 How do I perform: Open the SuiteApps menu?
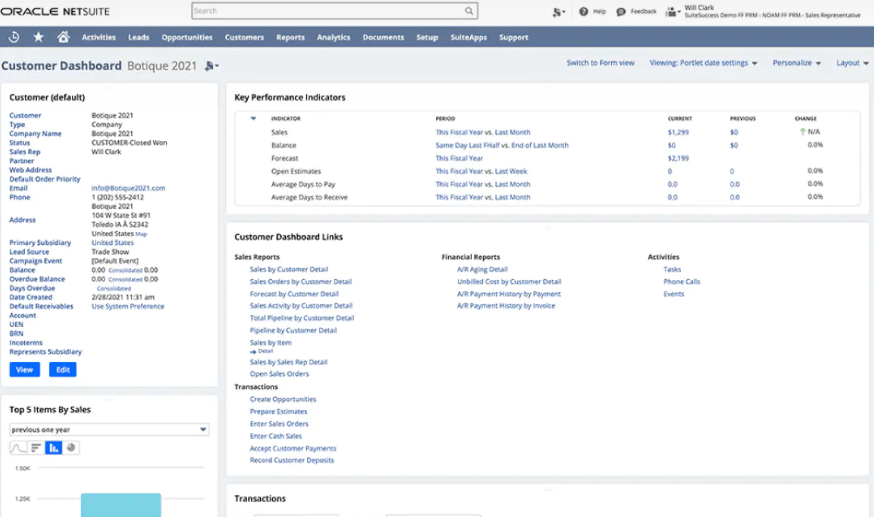coord(469,37)
